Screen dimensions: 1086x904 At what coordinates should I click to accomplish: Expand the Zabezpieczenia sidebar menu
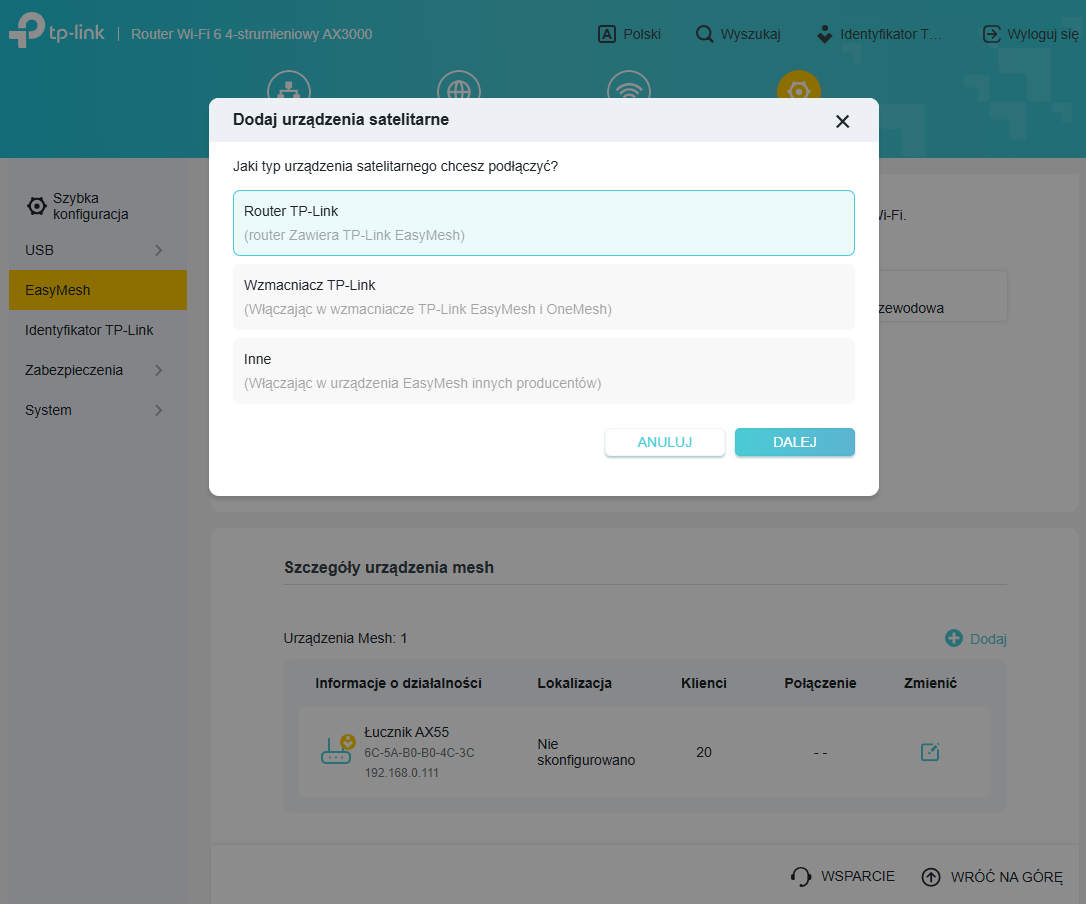tap(98, 370)
